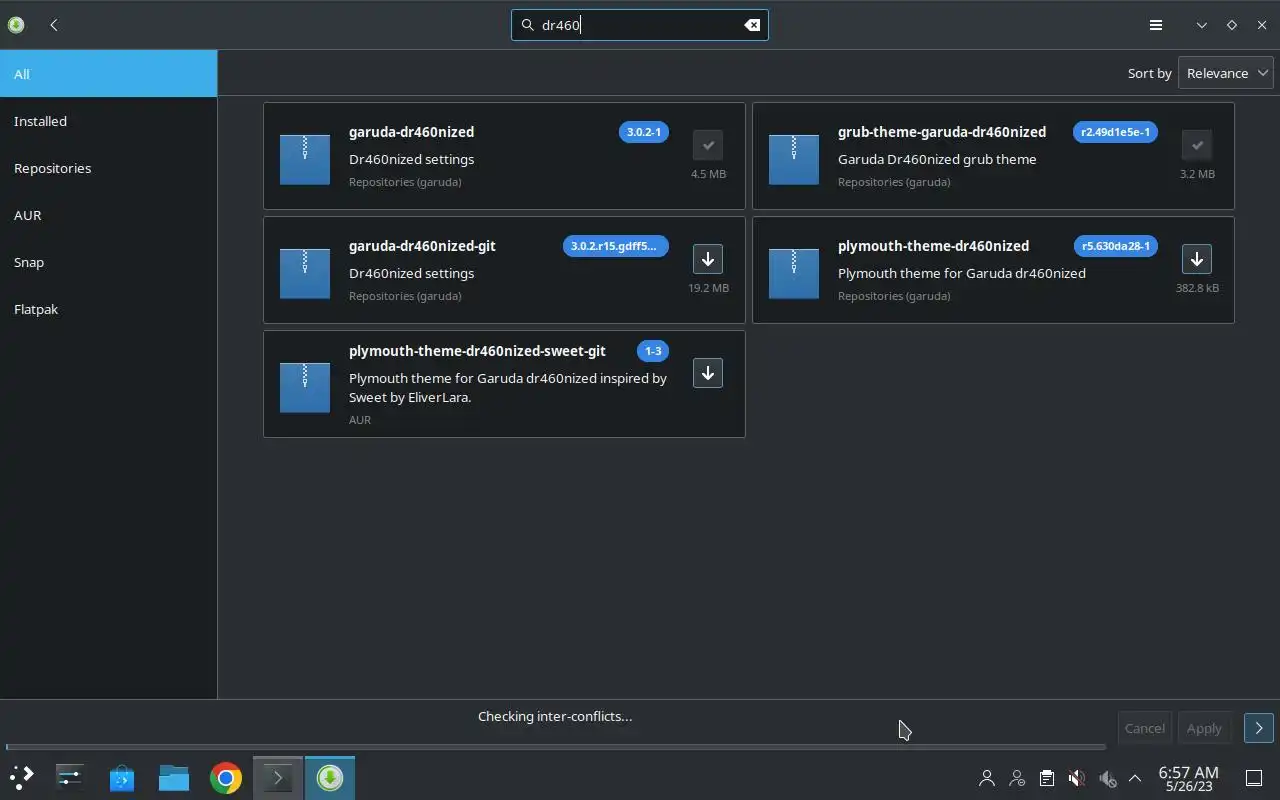Click the show desktop button
The width and height of the screenshot is (1280, 800).
pos(1254,778)
